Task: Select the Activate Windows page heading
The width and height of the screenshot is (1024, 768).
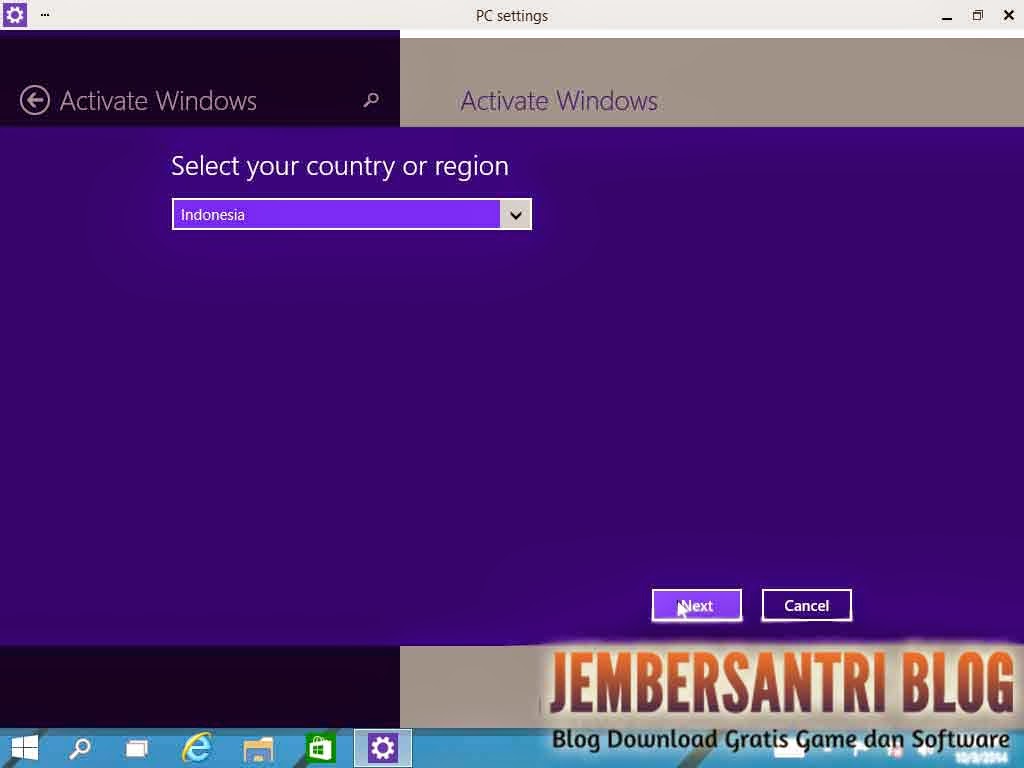Action: pyautogui.click(x=558, y=100)
